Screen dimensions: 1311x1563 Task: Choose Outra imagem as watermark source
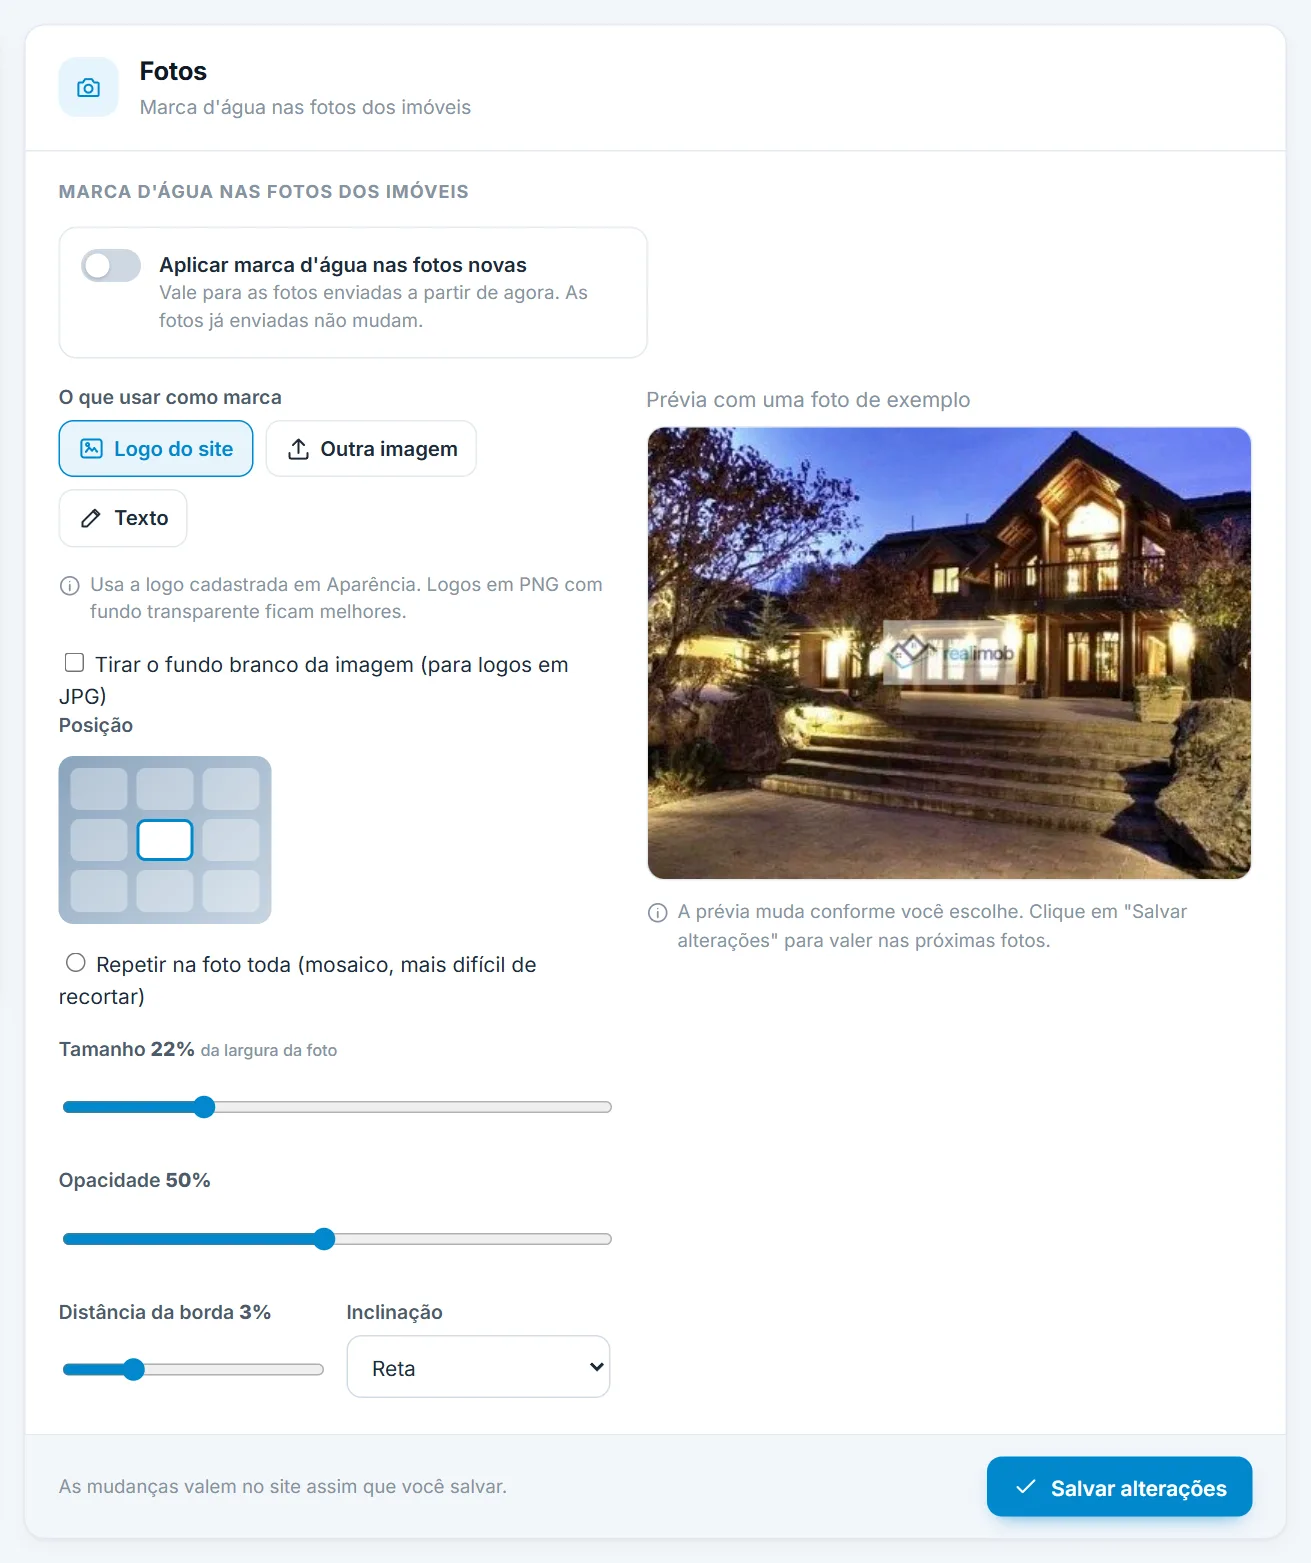coord(371,448)
